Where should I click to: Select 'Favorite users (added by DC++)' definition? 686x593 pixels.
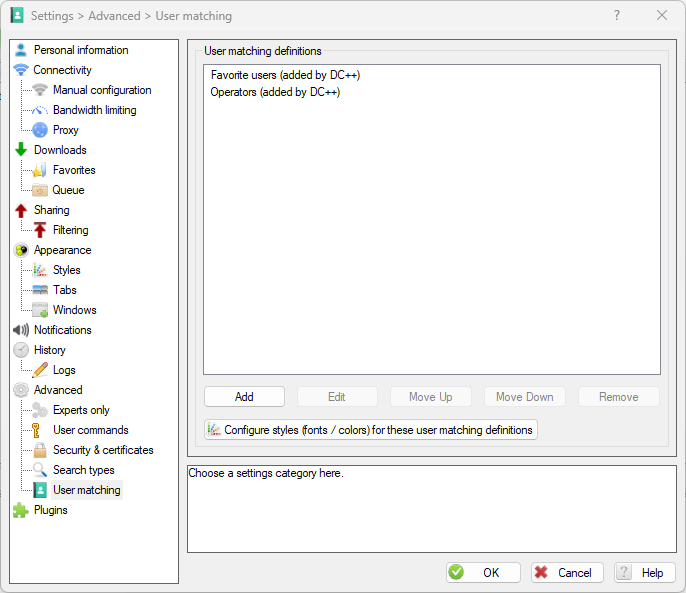click(285, 75)
